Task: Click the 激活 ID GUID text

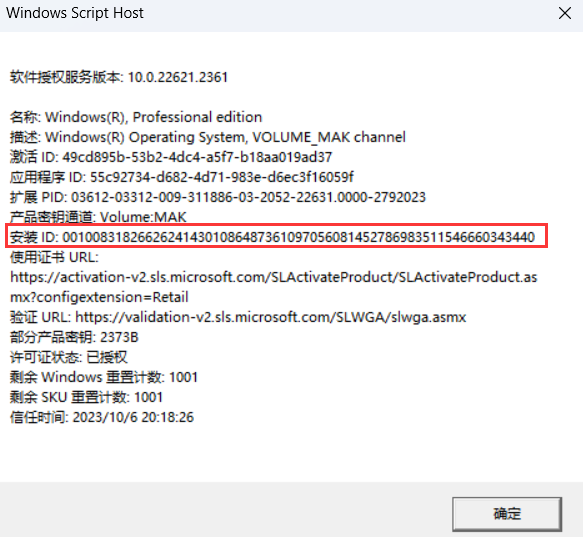Action: (x=197, y=157)
